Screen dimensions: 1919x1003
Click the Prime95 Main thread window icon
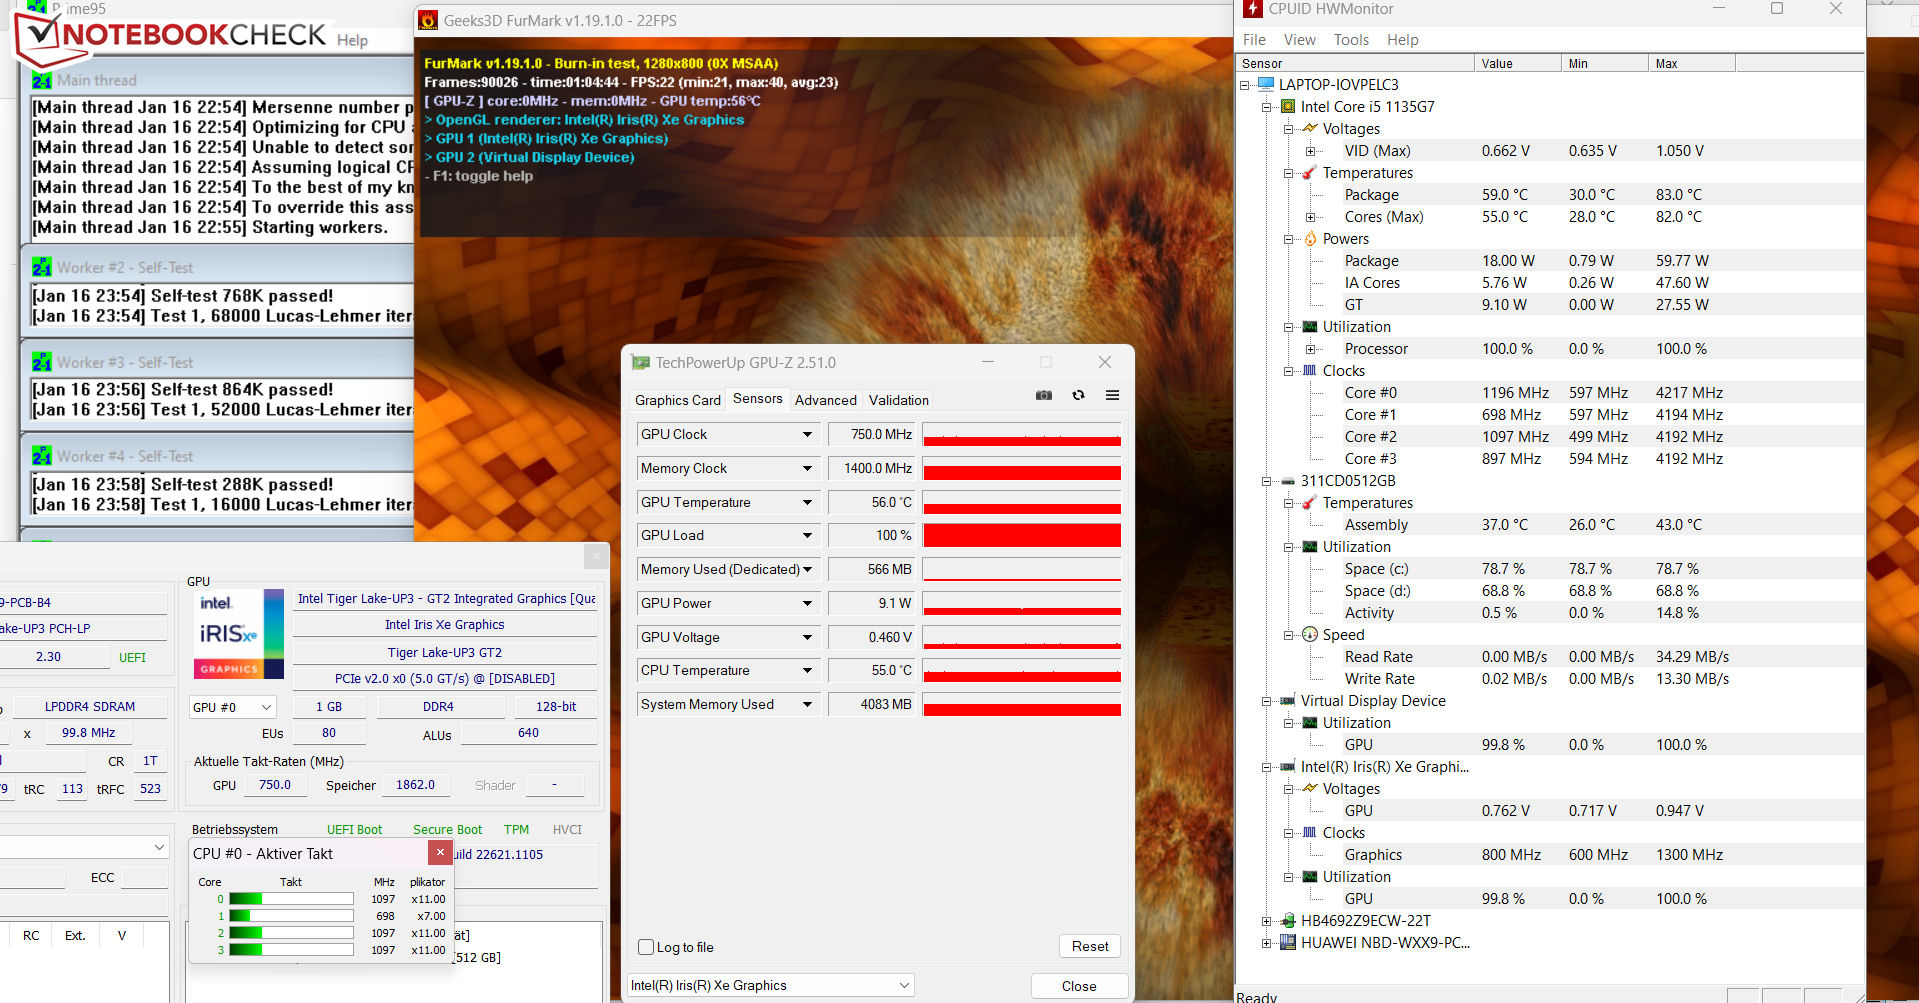tap(42, 80)
